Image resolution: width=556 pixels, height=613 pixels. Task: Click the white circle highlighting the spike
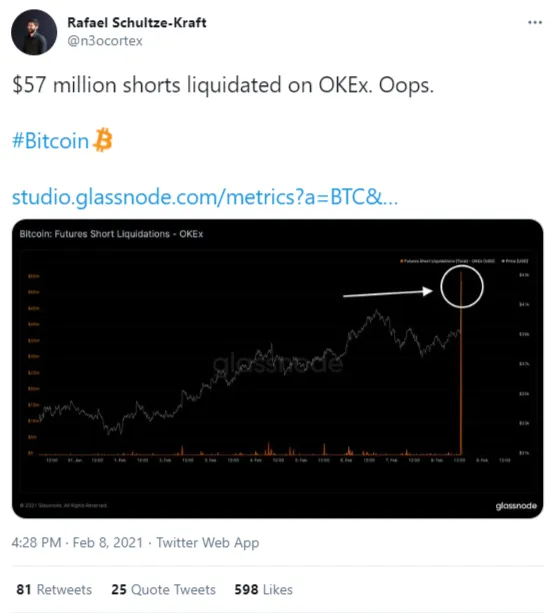tap(462, 287)
